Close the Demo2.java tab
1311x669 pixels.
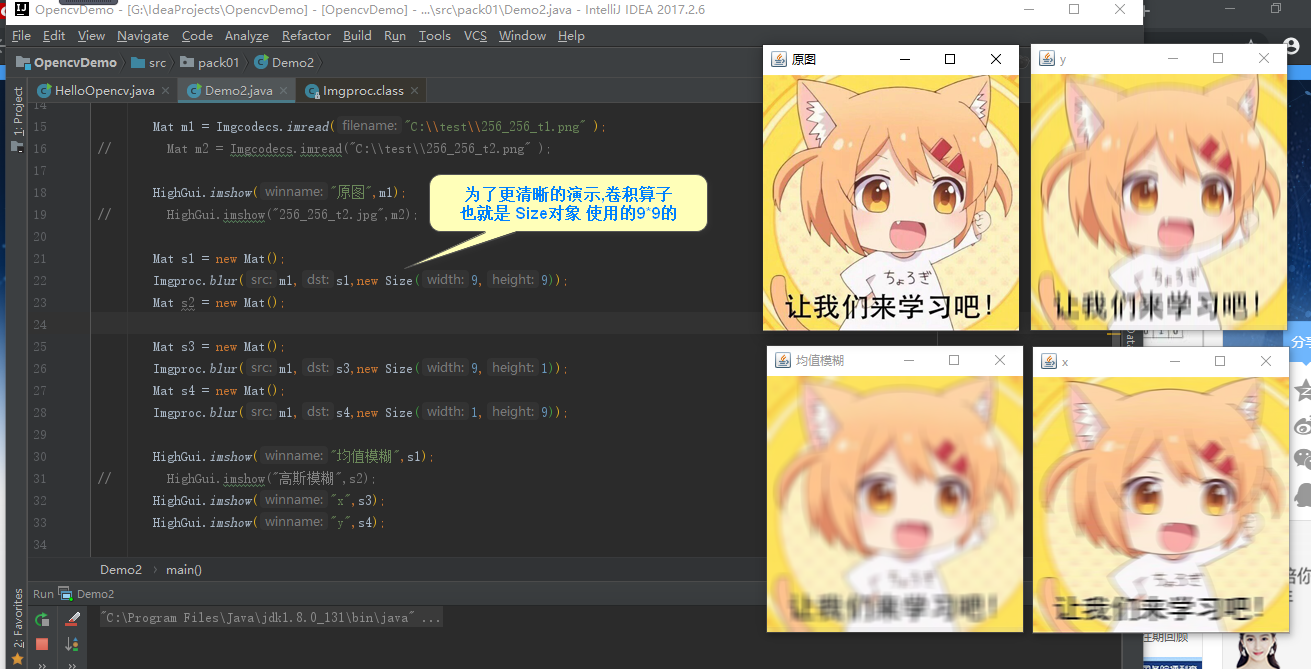[x=285, y=91]
